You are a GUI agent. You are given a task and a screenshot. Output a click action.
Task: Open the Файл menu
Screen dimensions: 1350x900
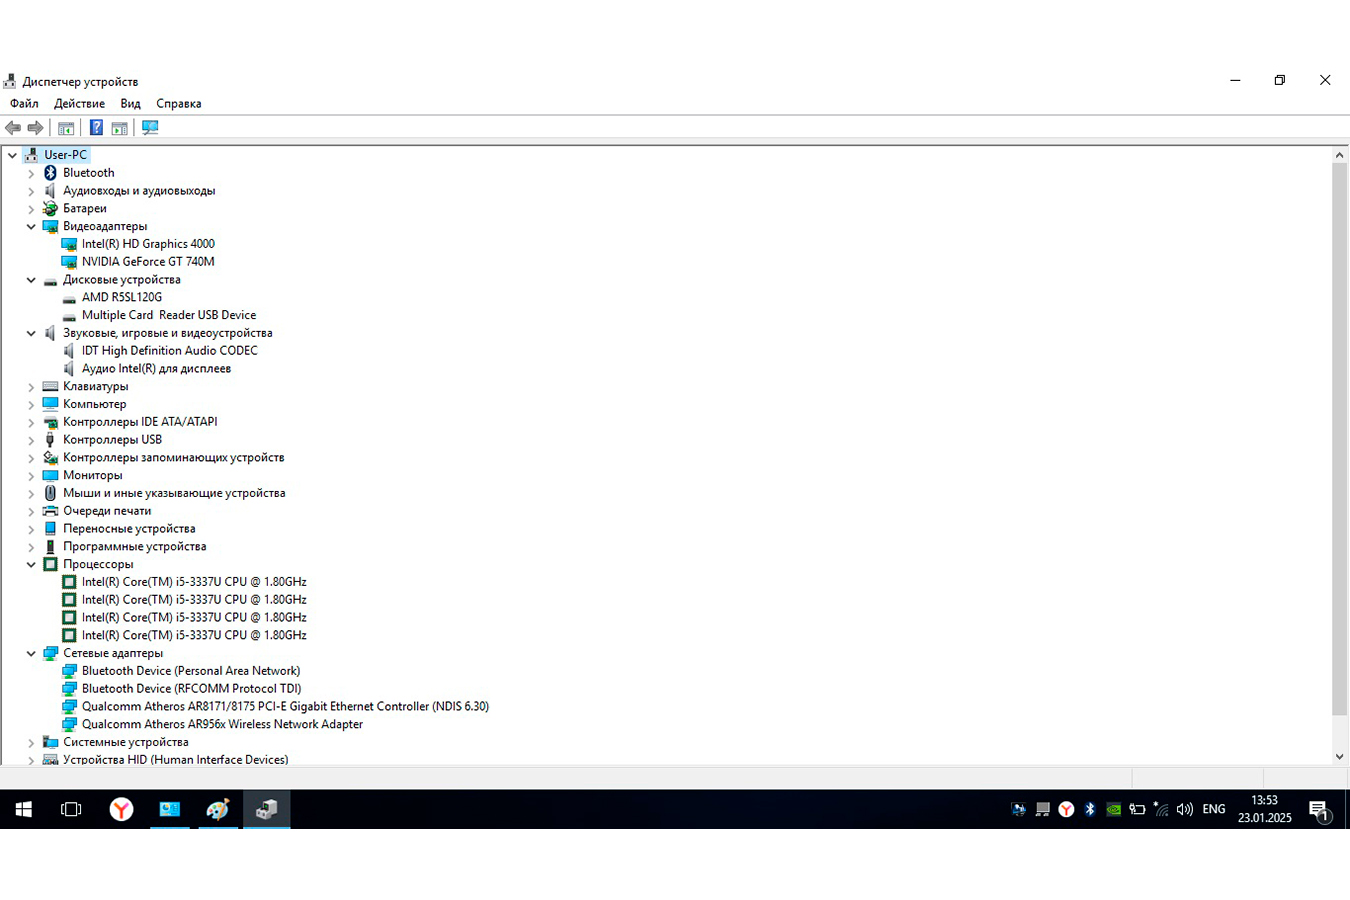click(x=24, y=104)
